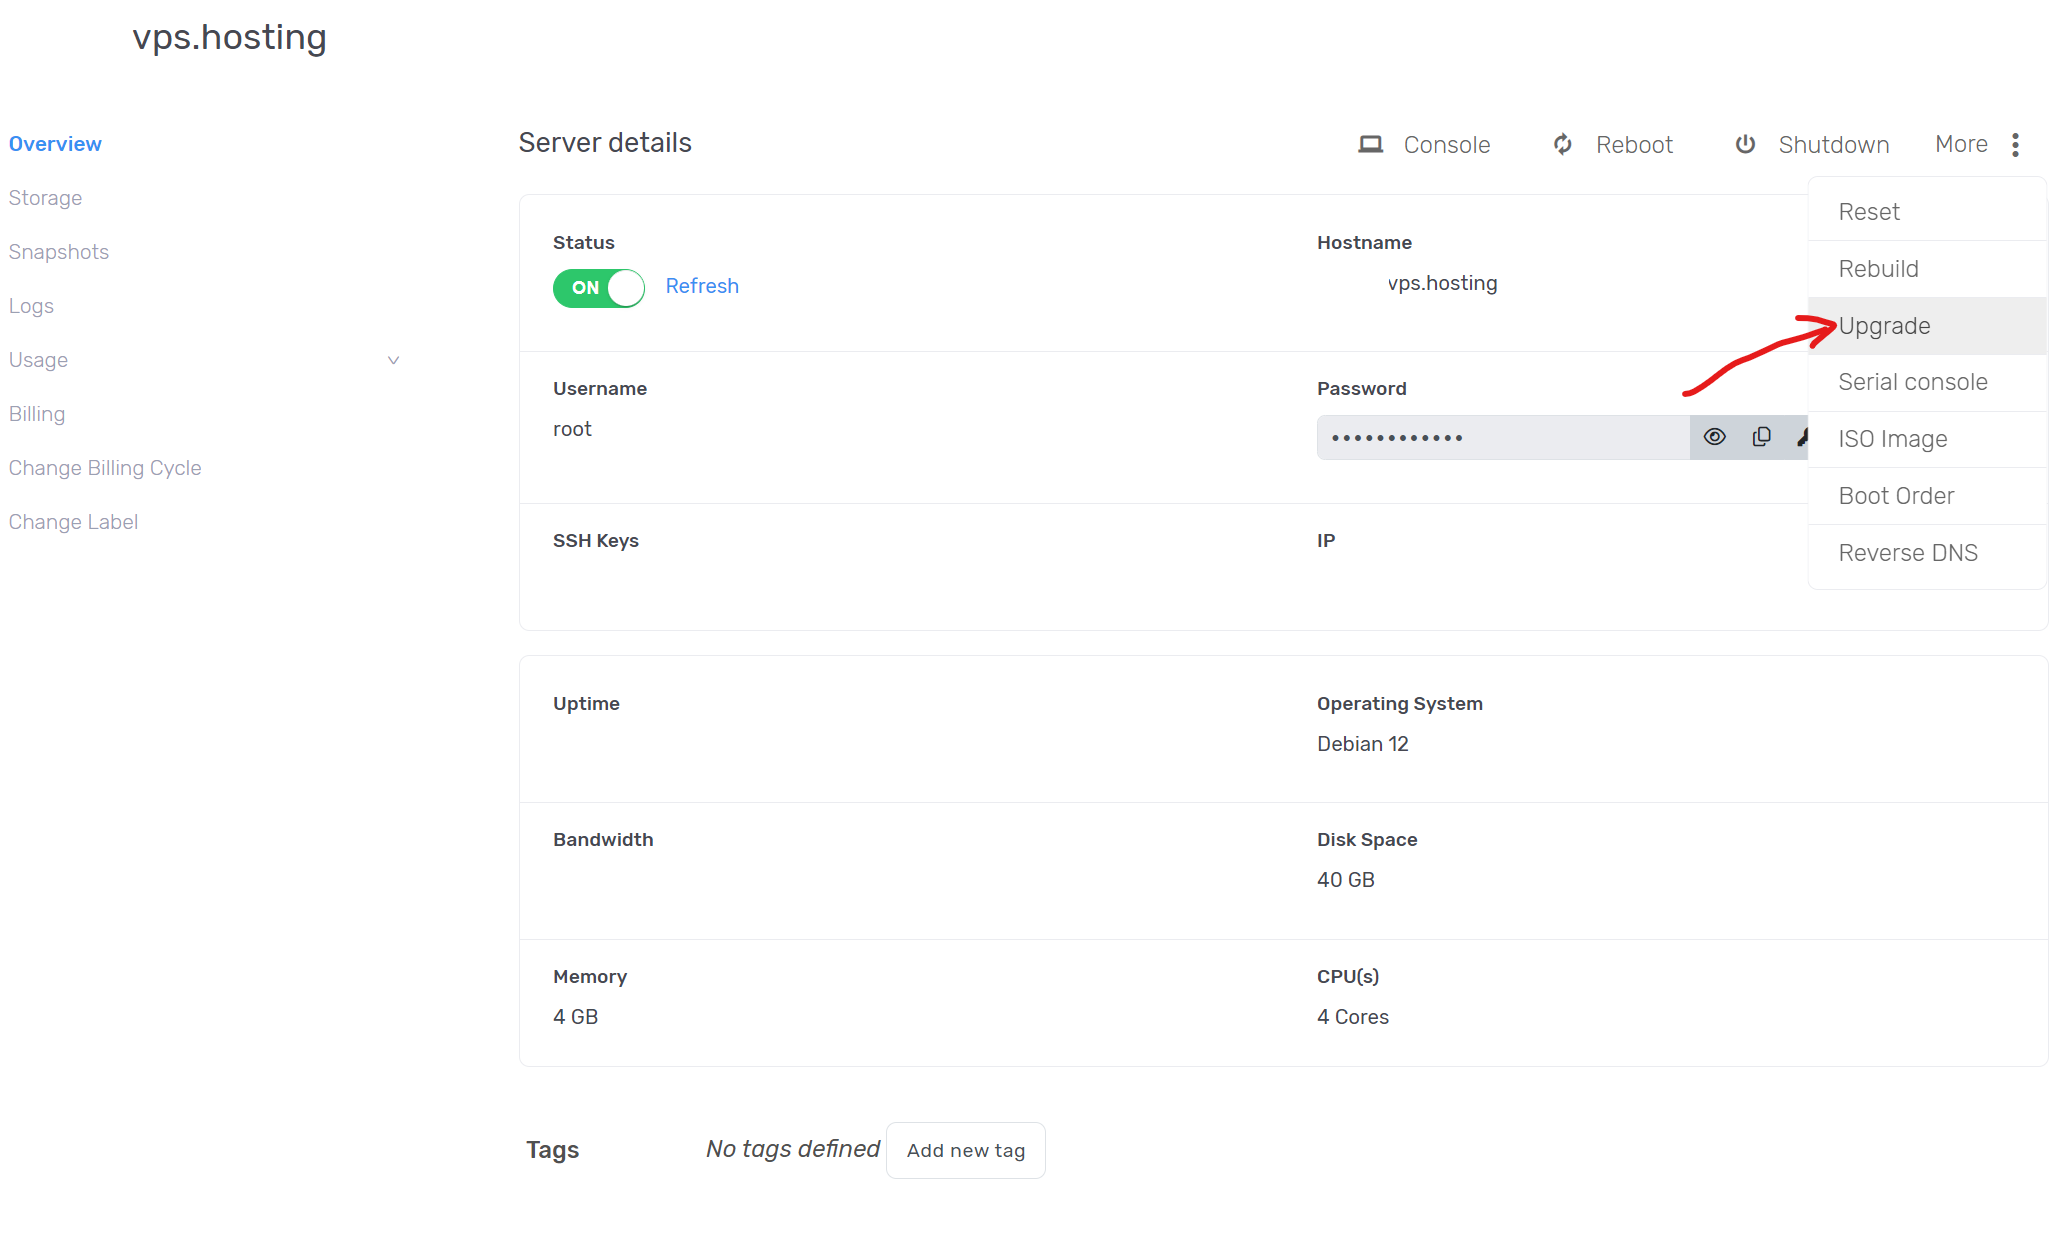Copy password with clipboard icon
Image resolution: width=2071 pixels, height=1234 pixels.
click(1761, 437)
